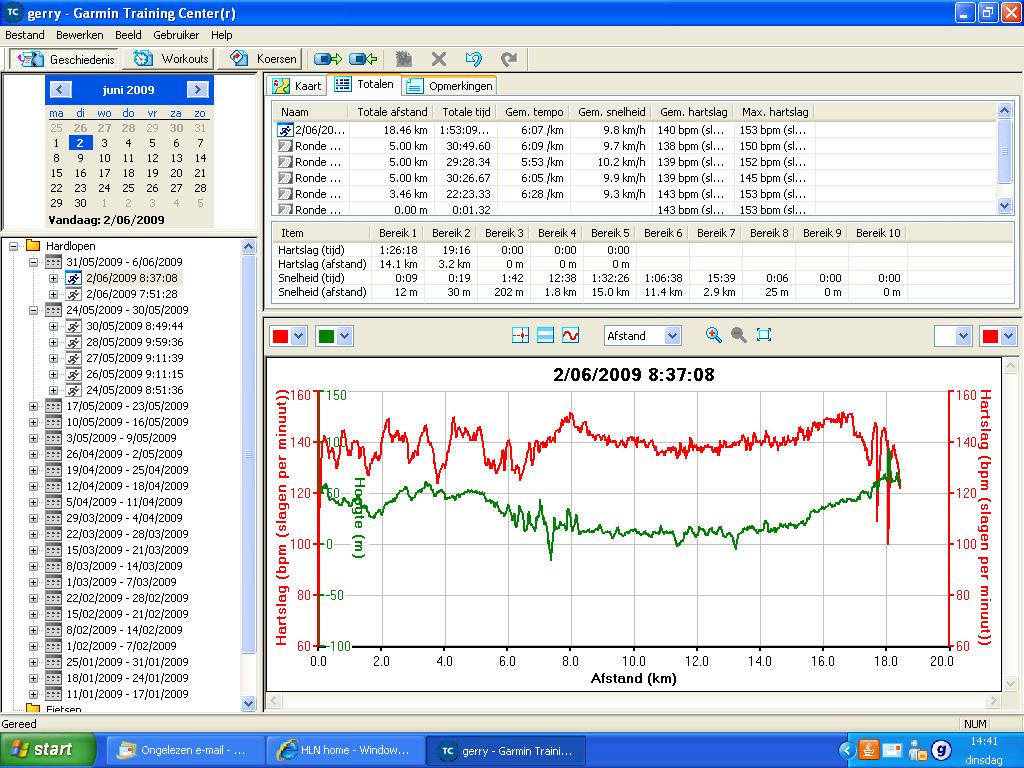The image size is (1024, 768).
Task: Open the Ongelezen e-mail taskbar item
Action: click(x=185, y=750)
